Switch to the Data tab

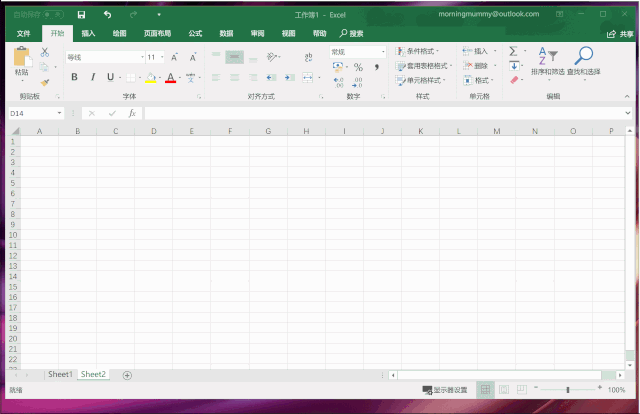pos(226,33)
